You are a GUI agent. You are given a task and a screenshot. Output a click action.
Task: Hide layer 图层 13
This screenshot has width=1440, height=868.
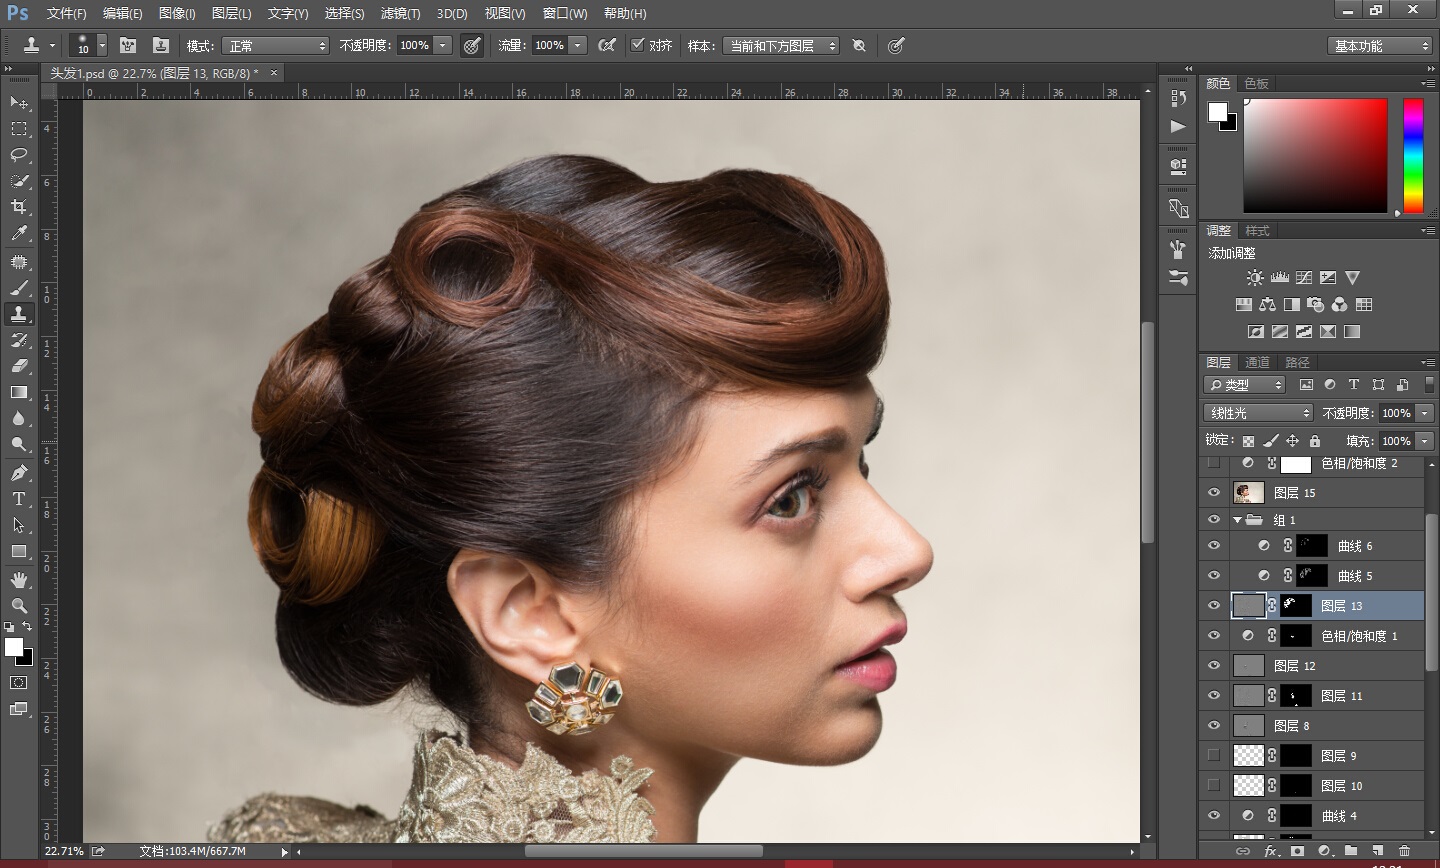(1214, 606)
